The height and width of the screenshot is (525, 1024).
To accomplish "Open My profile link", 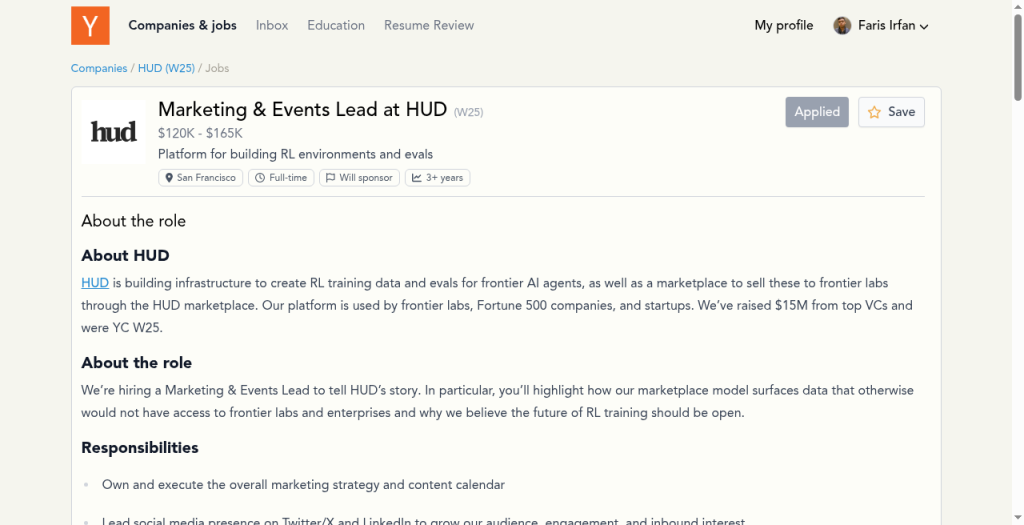I will 784,25.
